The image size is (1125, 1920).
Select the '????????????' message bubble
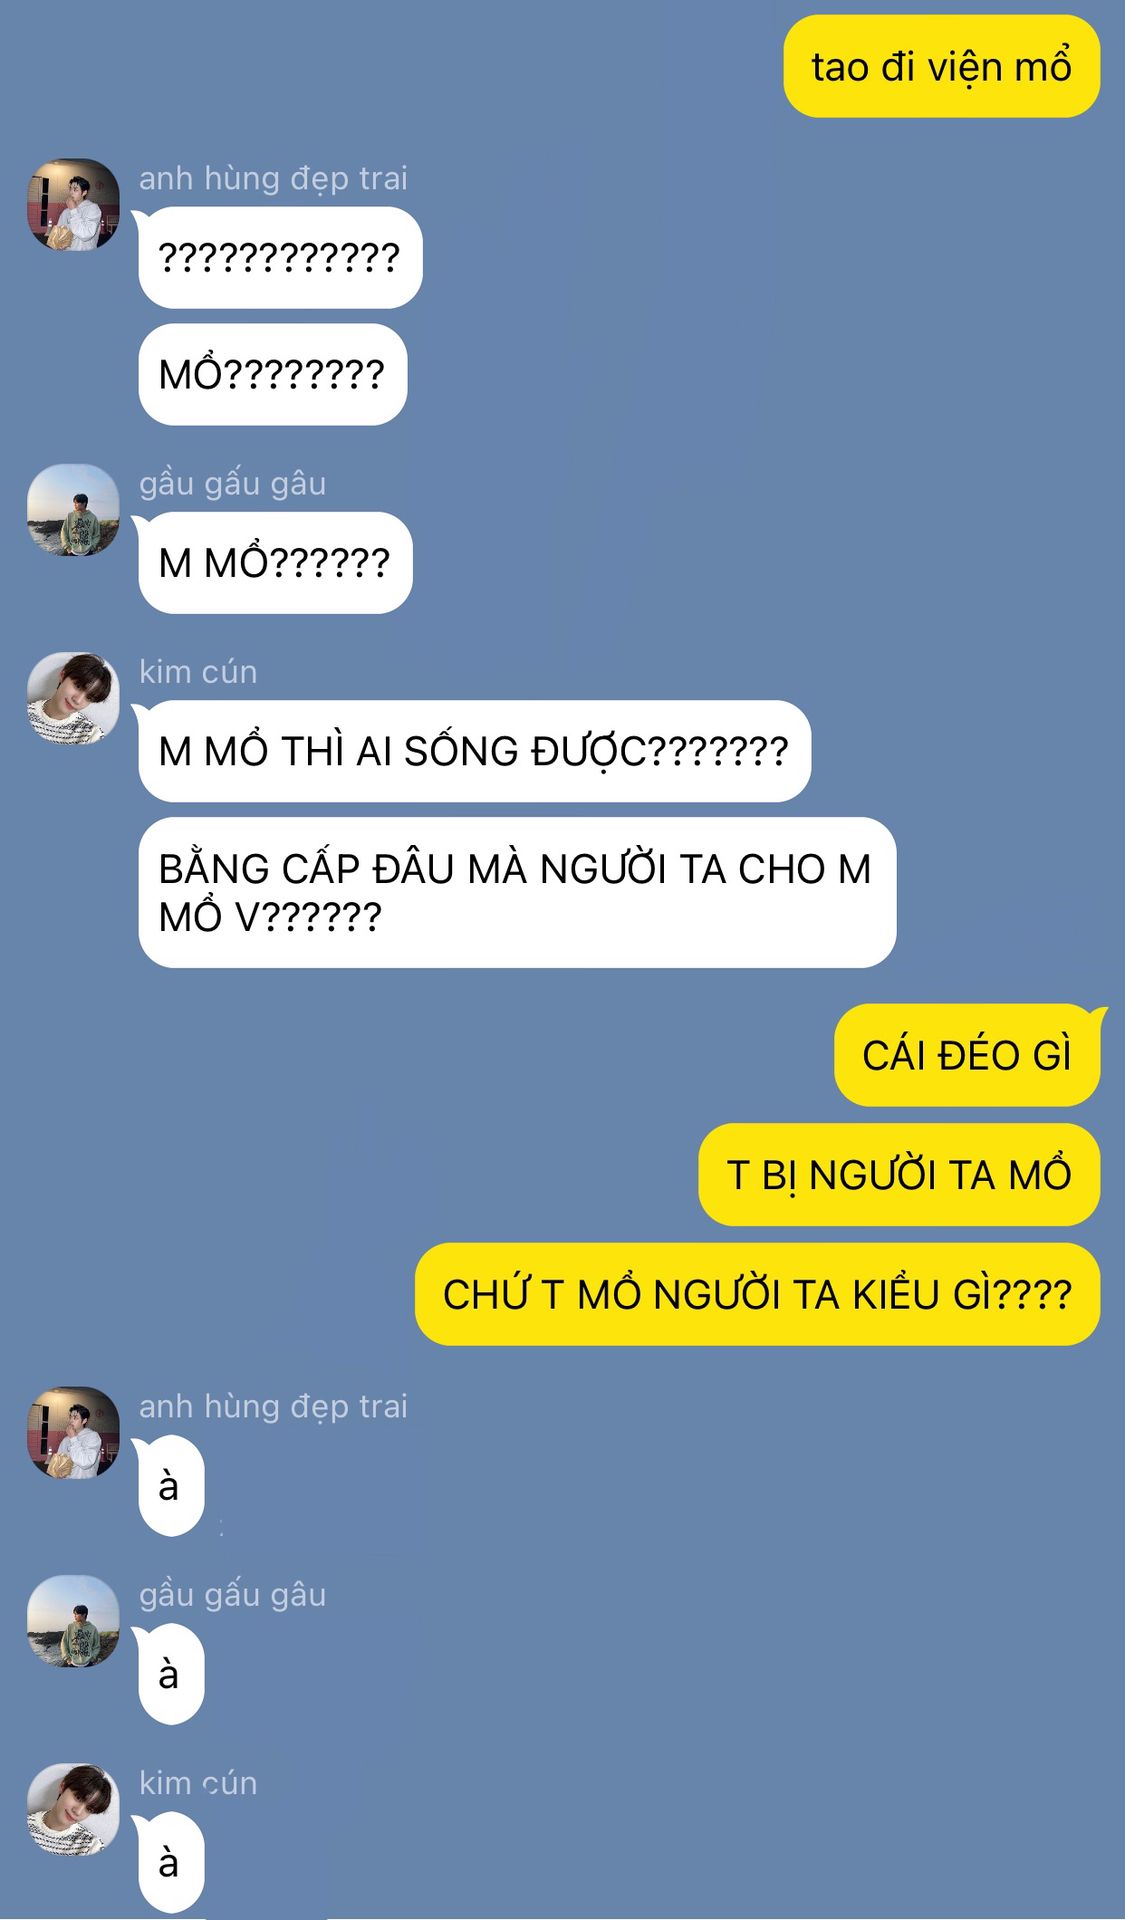(x=280, y=258)
